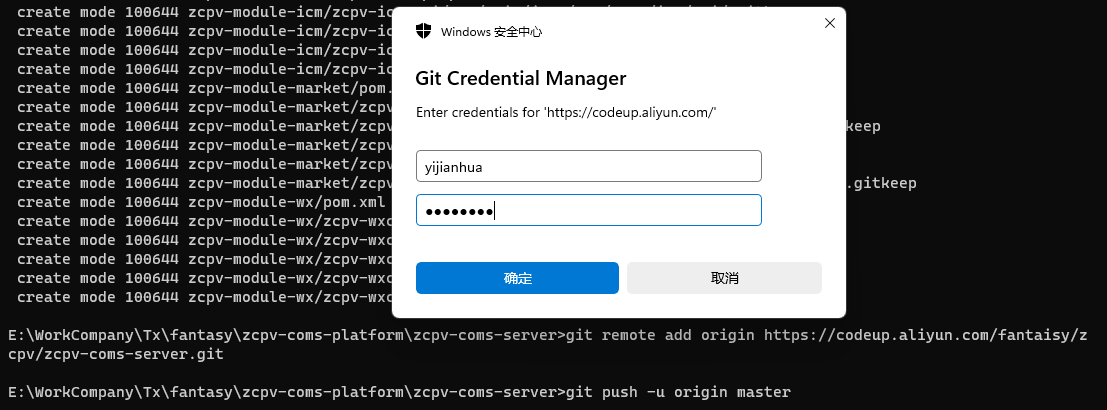The height and width of the screenshot is (410, 1107).
Task: Select the zcpv-module-market/pom terminal line
Action: (x=200, y=88)
